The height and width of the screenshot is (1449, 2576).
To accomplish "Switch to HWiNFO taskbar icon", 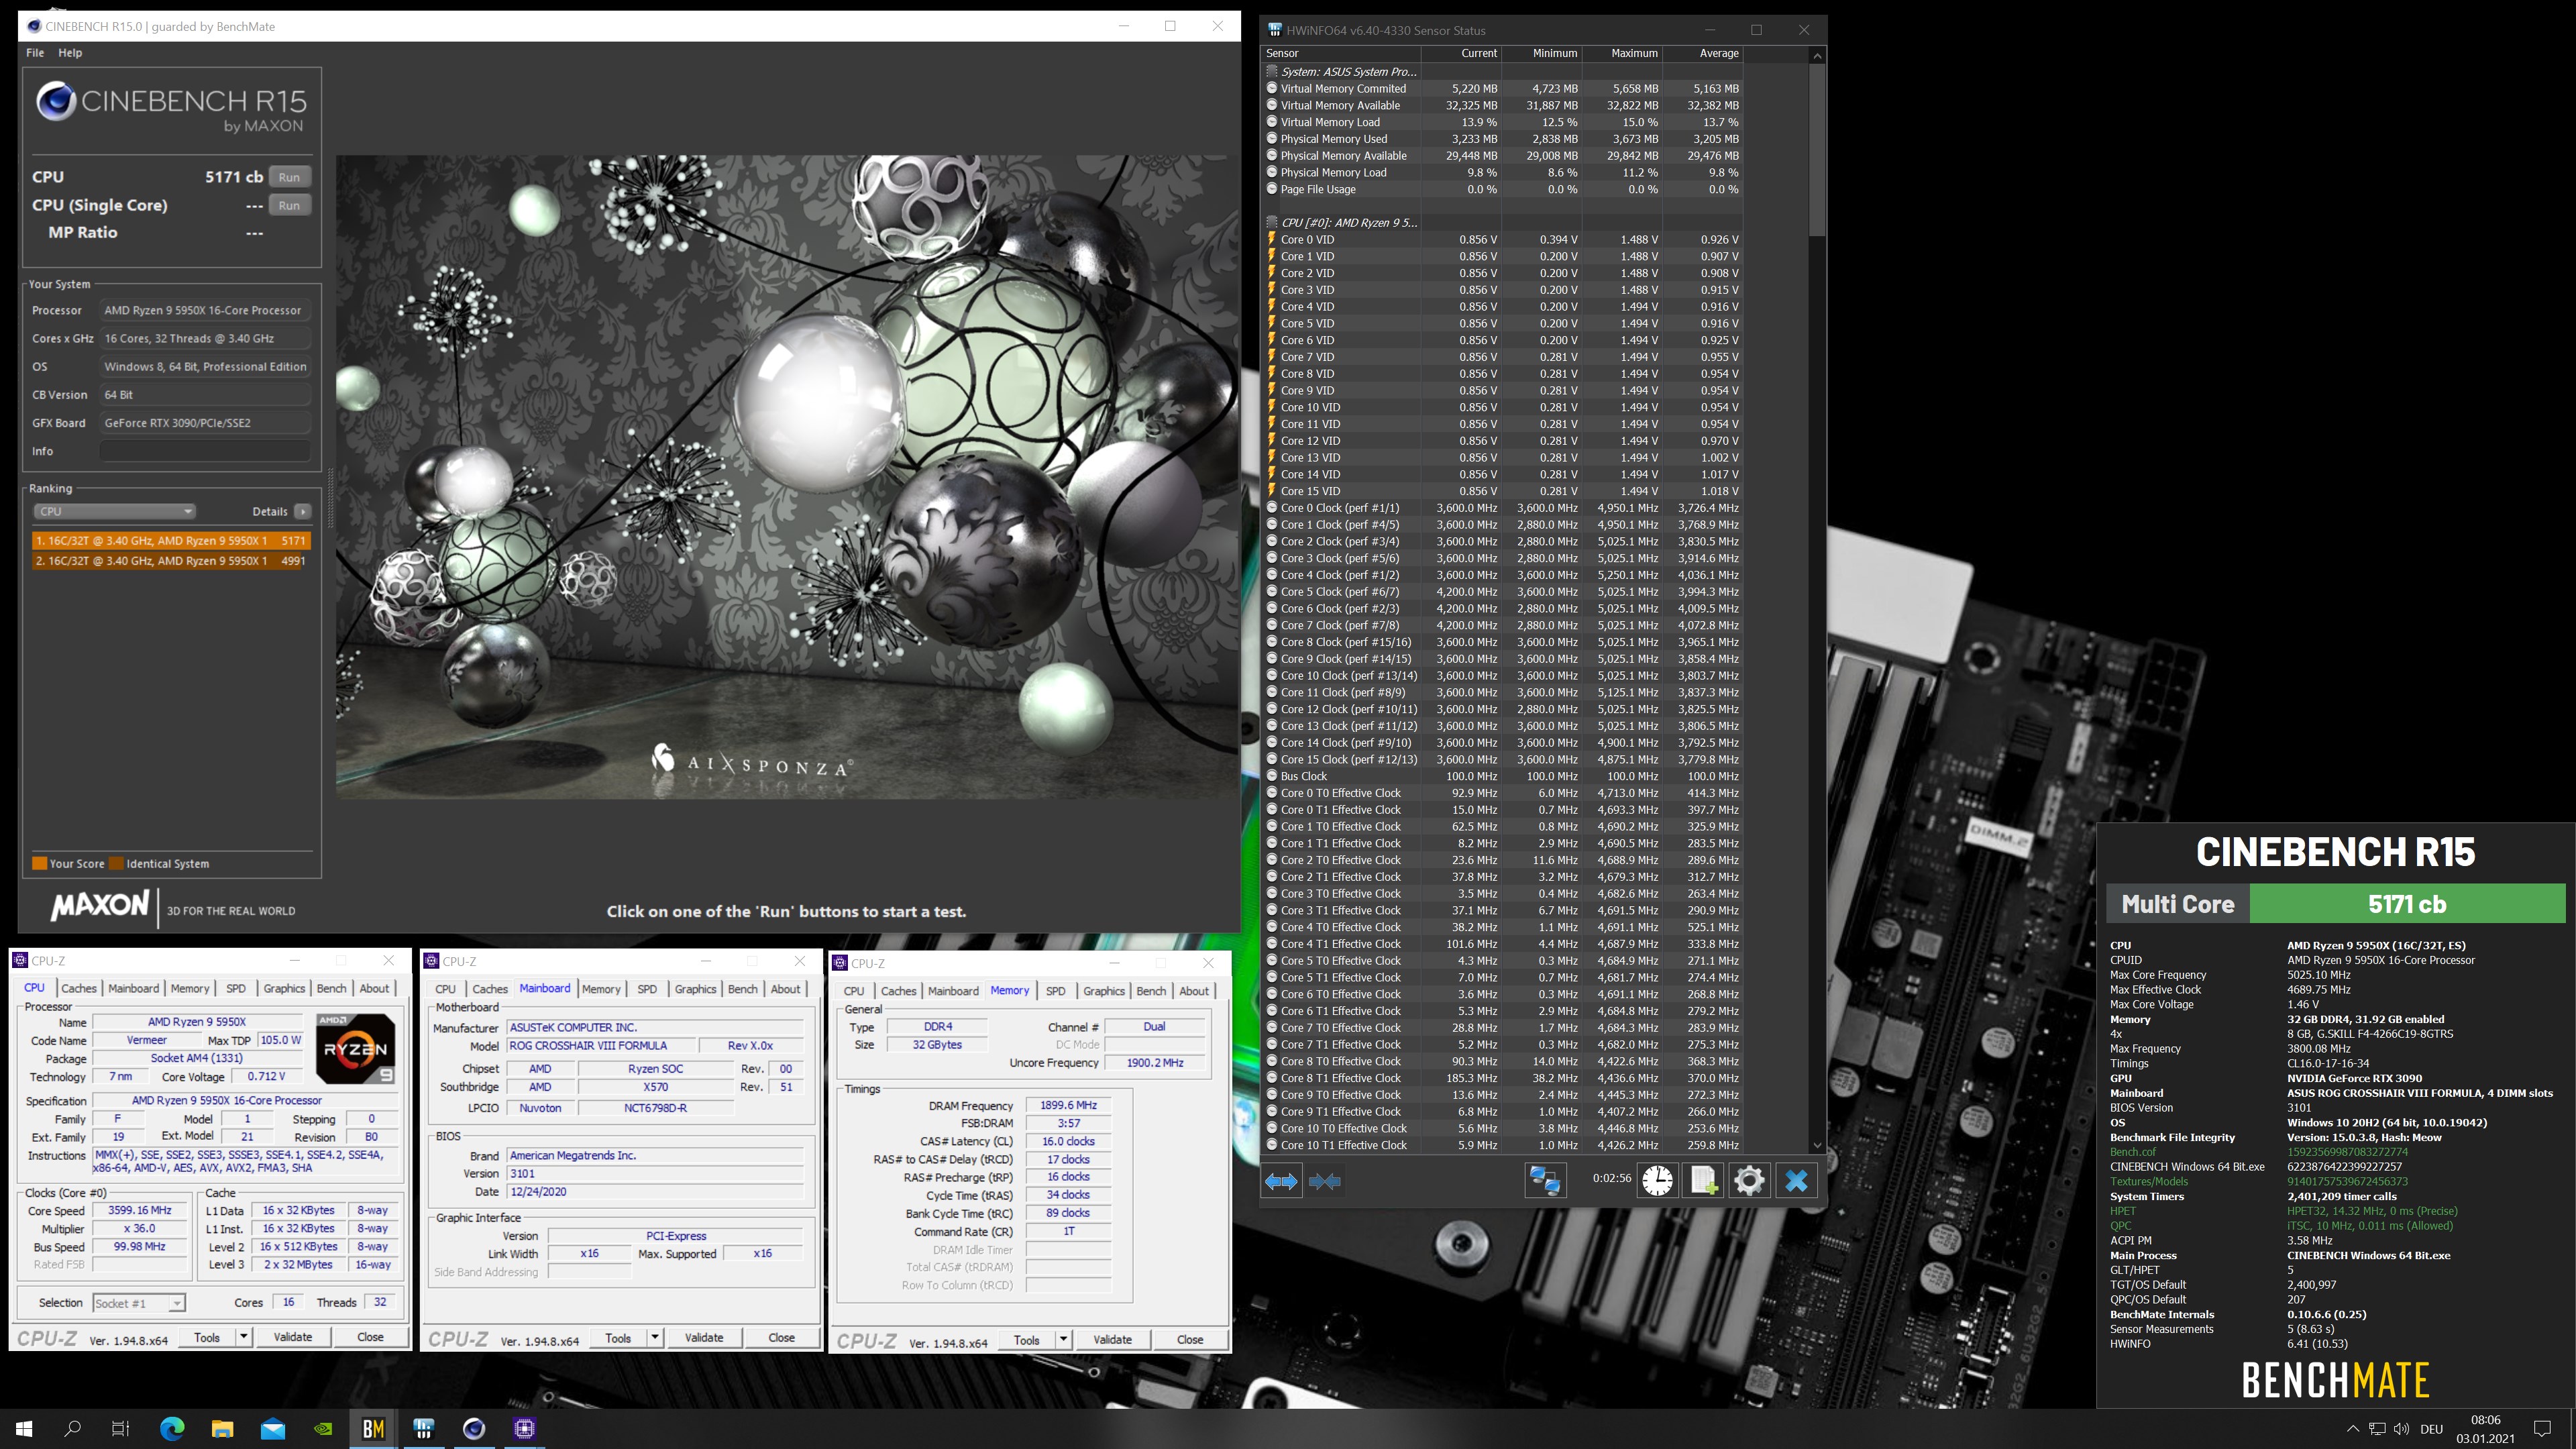I will [424, 1428].
